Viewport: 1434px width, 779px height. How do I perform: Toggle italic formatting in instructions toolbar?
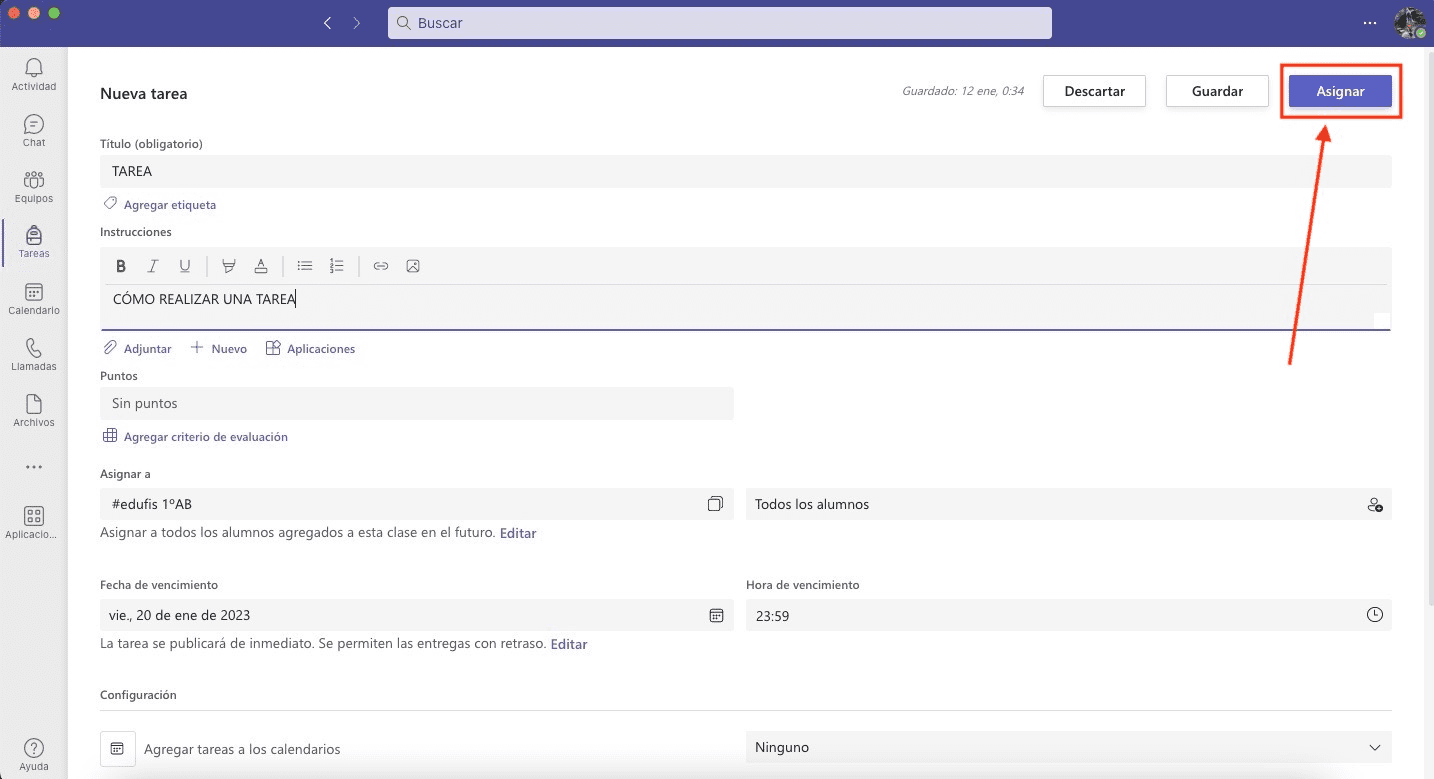(153, 266)
